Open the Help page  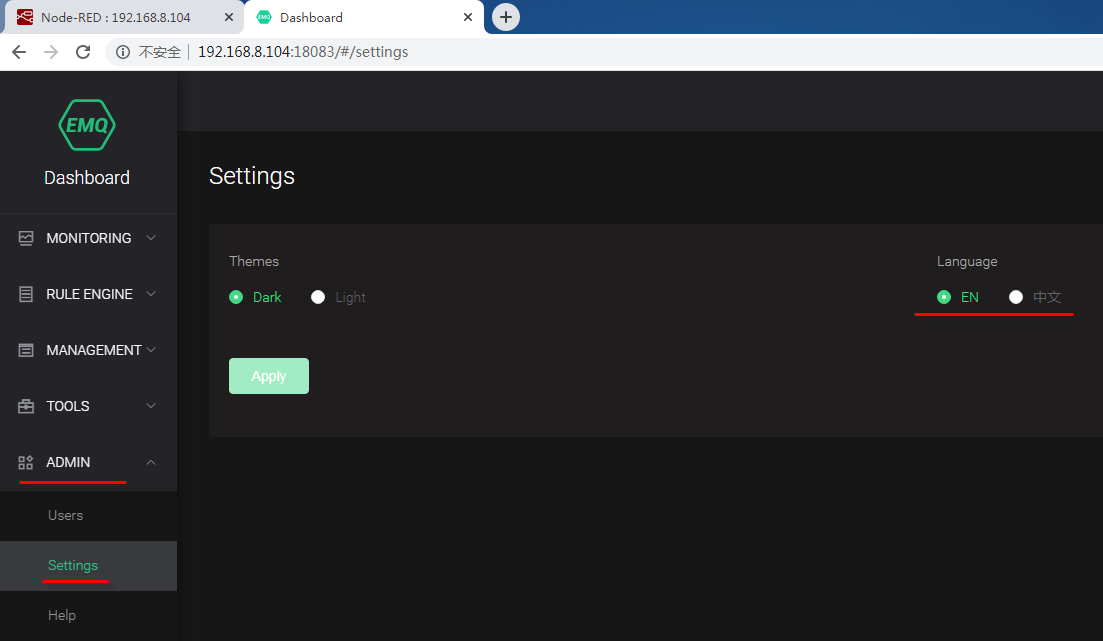(x=61, y=615)
